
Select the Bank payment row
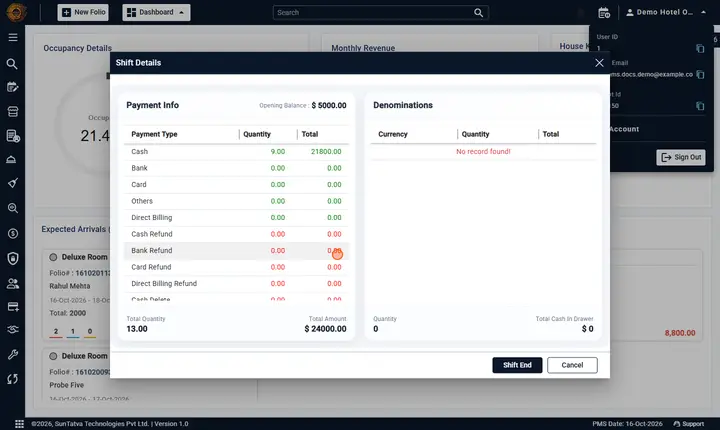tap(236, 168)
